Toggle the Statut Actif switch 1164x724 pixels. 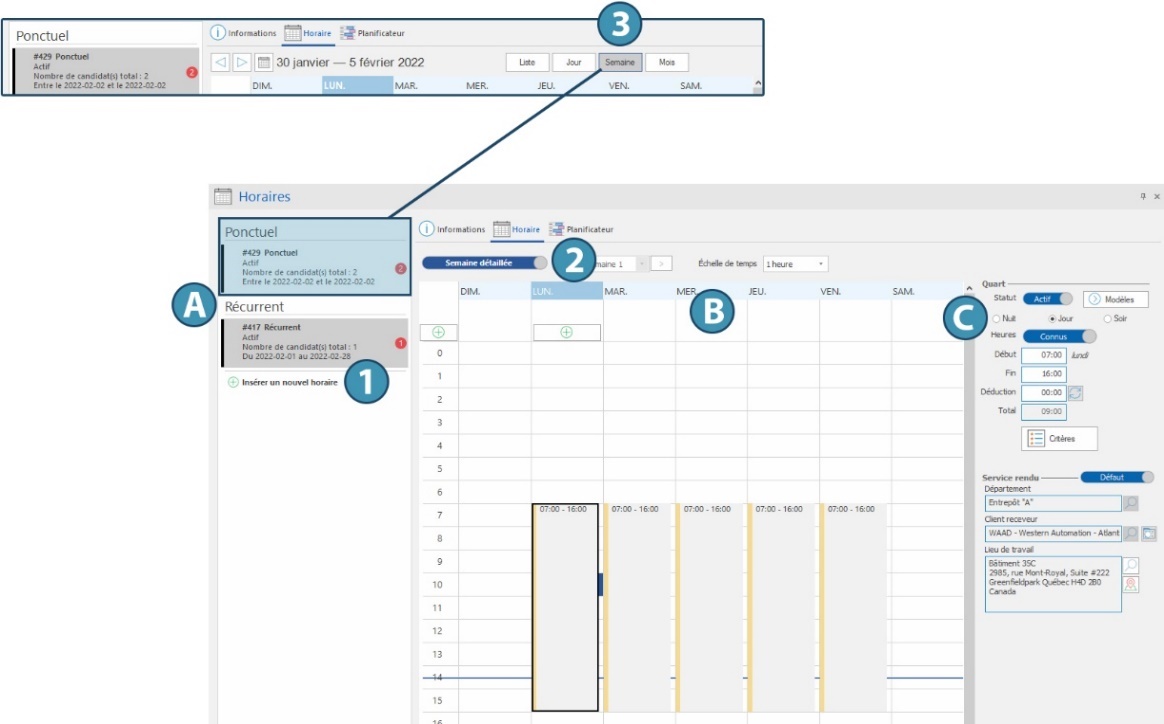click(1047, 299)
